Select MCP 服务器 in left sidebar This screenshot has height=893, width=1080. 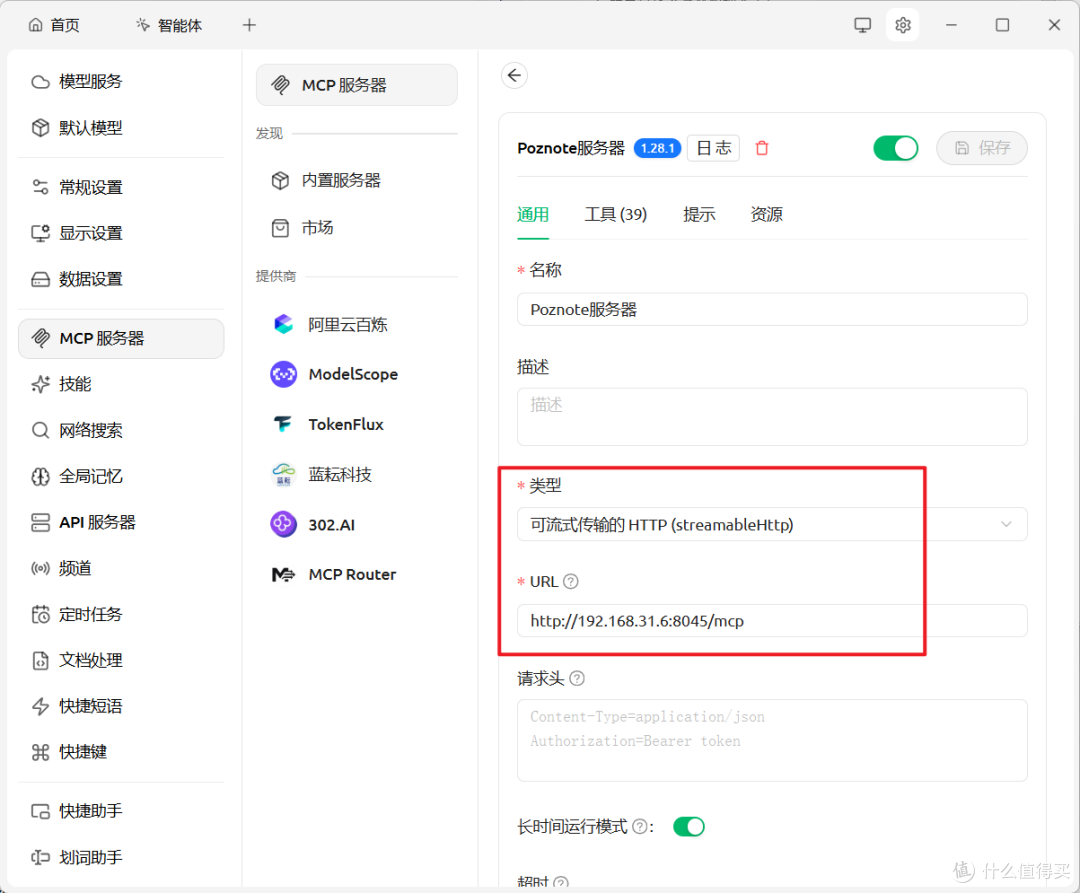[121, 339]
